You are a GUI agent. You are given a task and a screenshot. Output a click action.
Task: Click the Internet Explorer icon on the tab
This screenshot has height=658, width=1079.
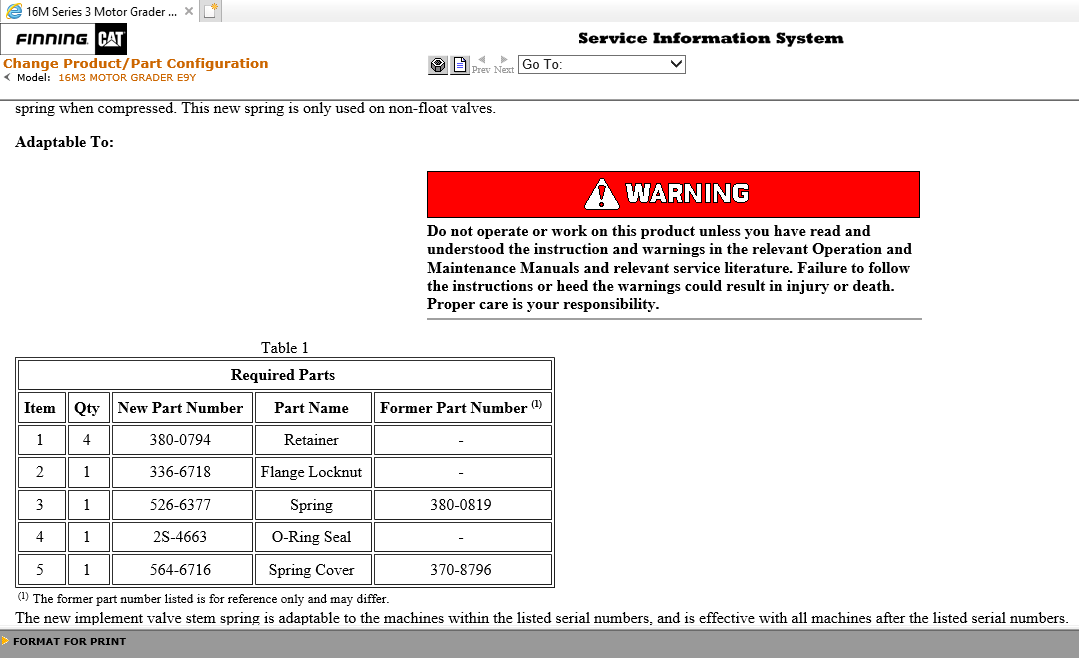[x=14, y=11]
